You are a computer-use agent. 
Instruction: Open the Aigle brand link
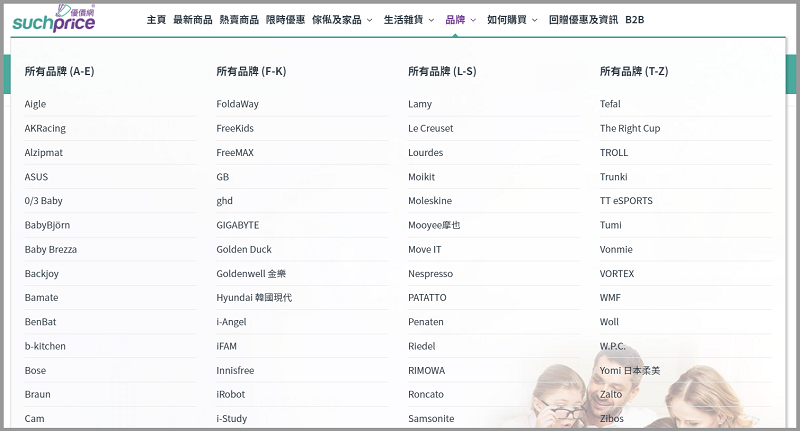(35, 104)
